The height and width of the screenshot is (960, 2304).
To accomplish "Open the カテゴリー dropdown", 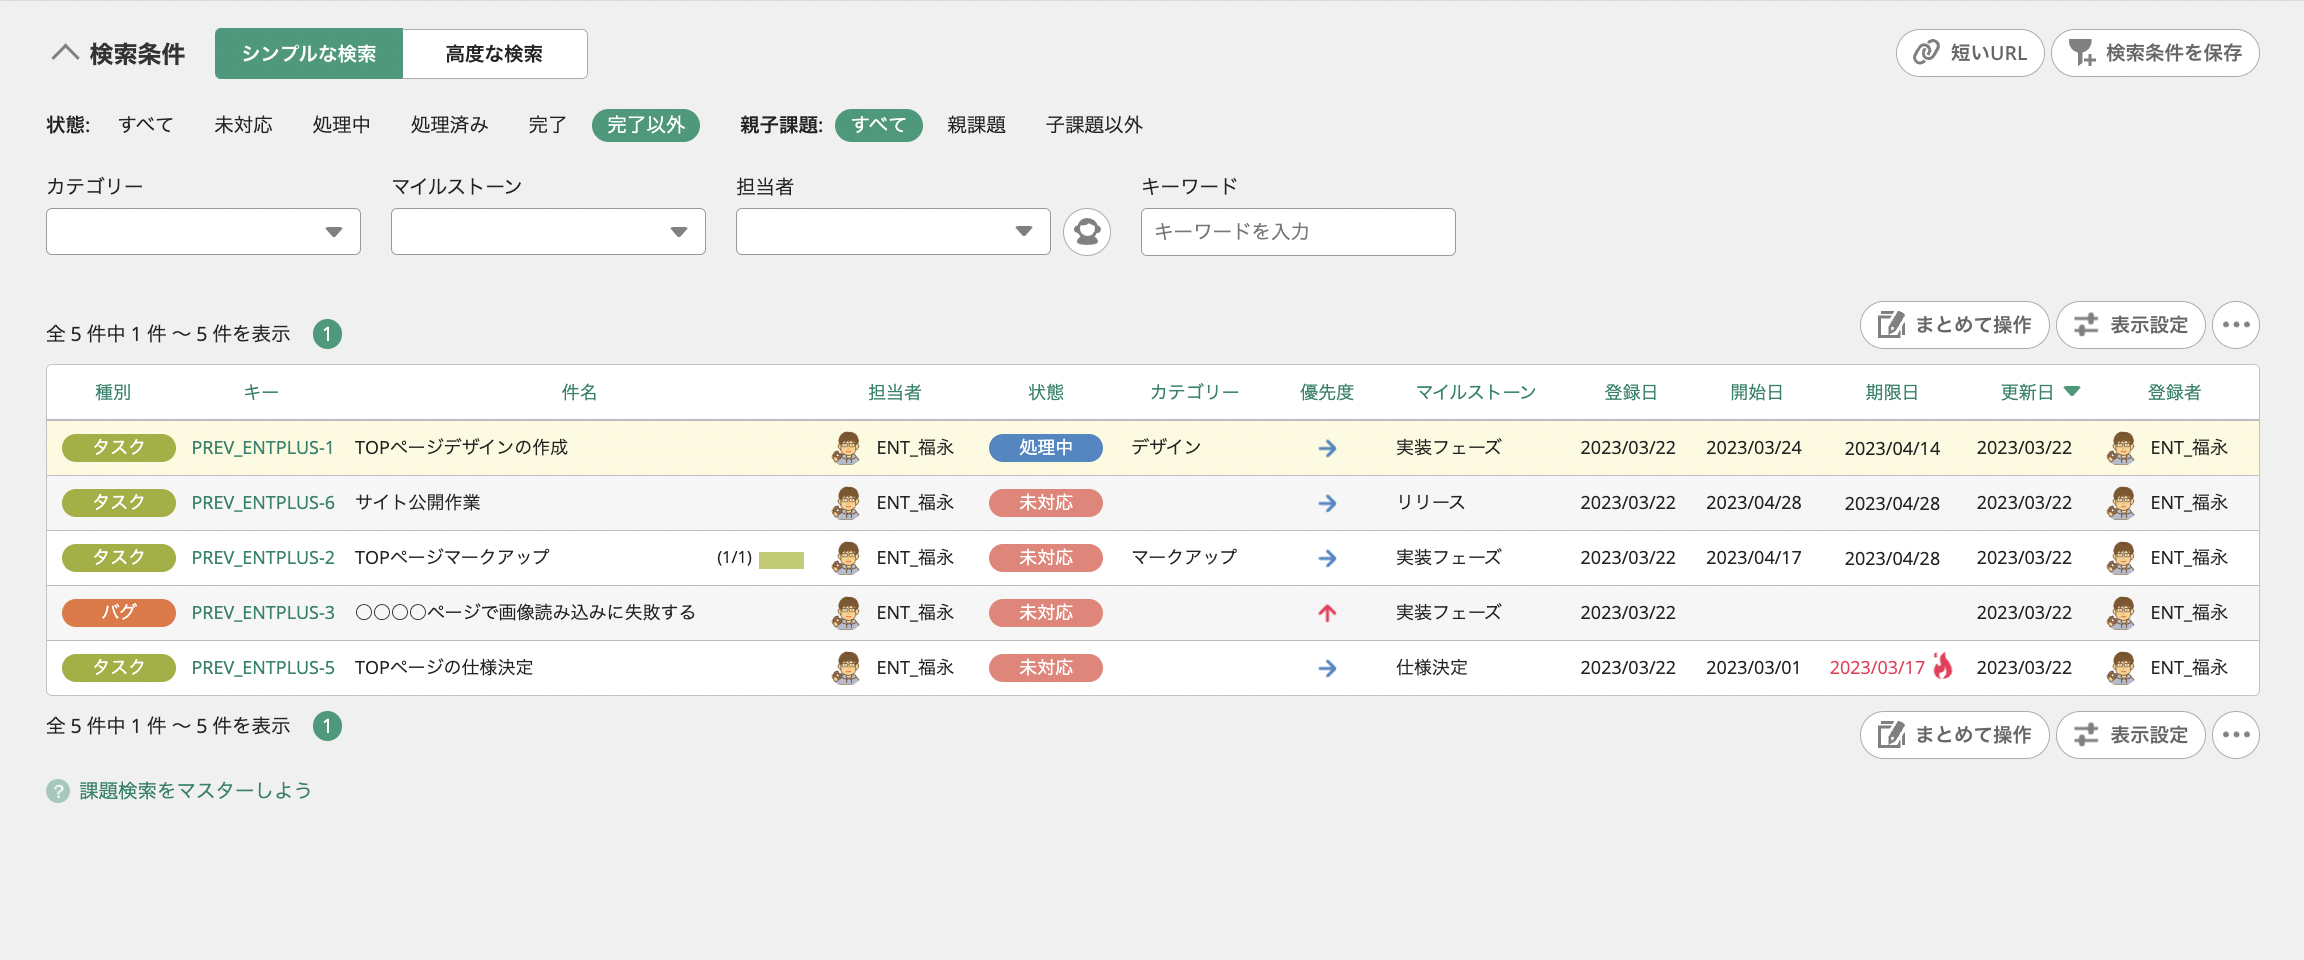I will pyautogui.click(x=202, y=231).
